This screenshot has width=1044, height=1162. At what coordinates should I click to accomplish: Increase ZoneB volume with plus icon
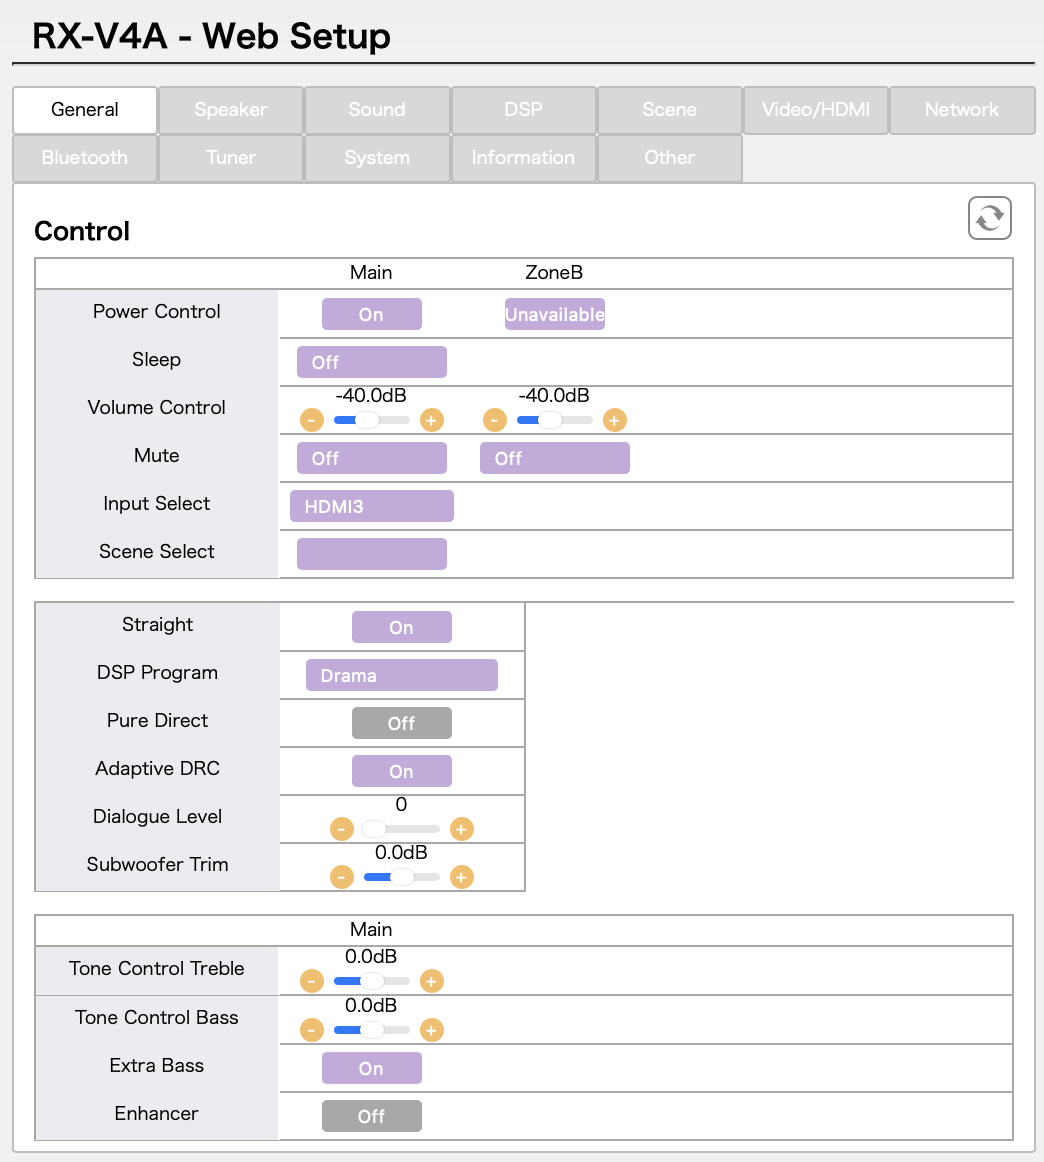(x=614, y=420)
